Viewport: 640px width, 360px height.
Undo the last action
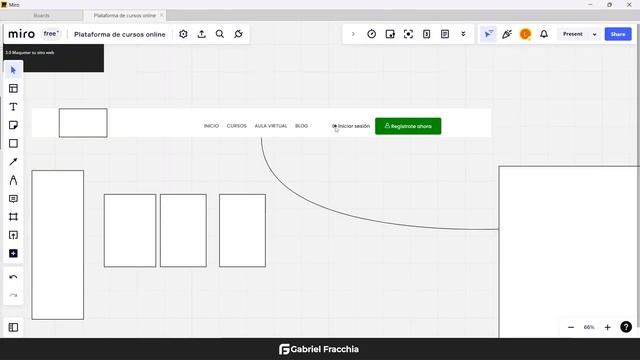13,277
